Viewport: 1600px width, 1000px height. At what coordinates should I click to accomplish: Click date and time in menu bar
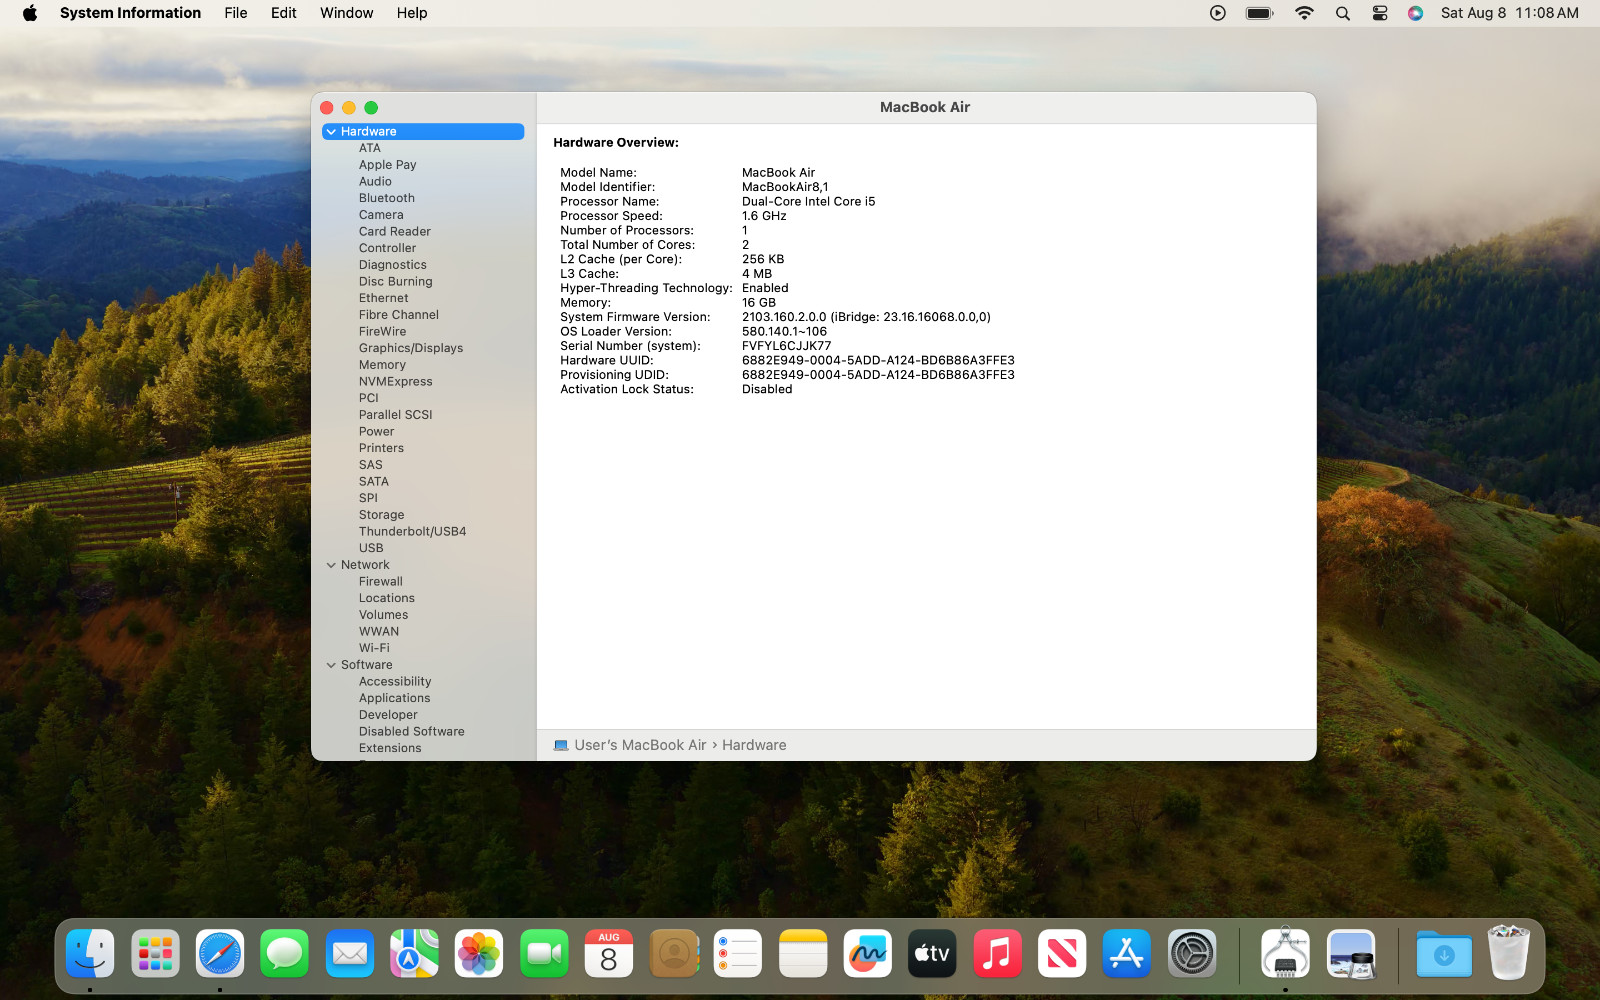point(1510,13)
